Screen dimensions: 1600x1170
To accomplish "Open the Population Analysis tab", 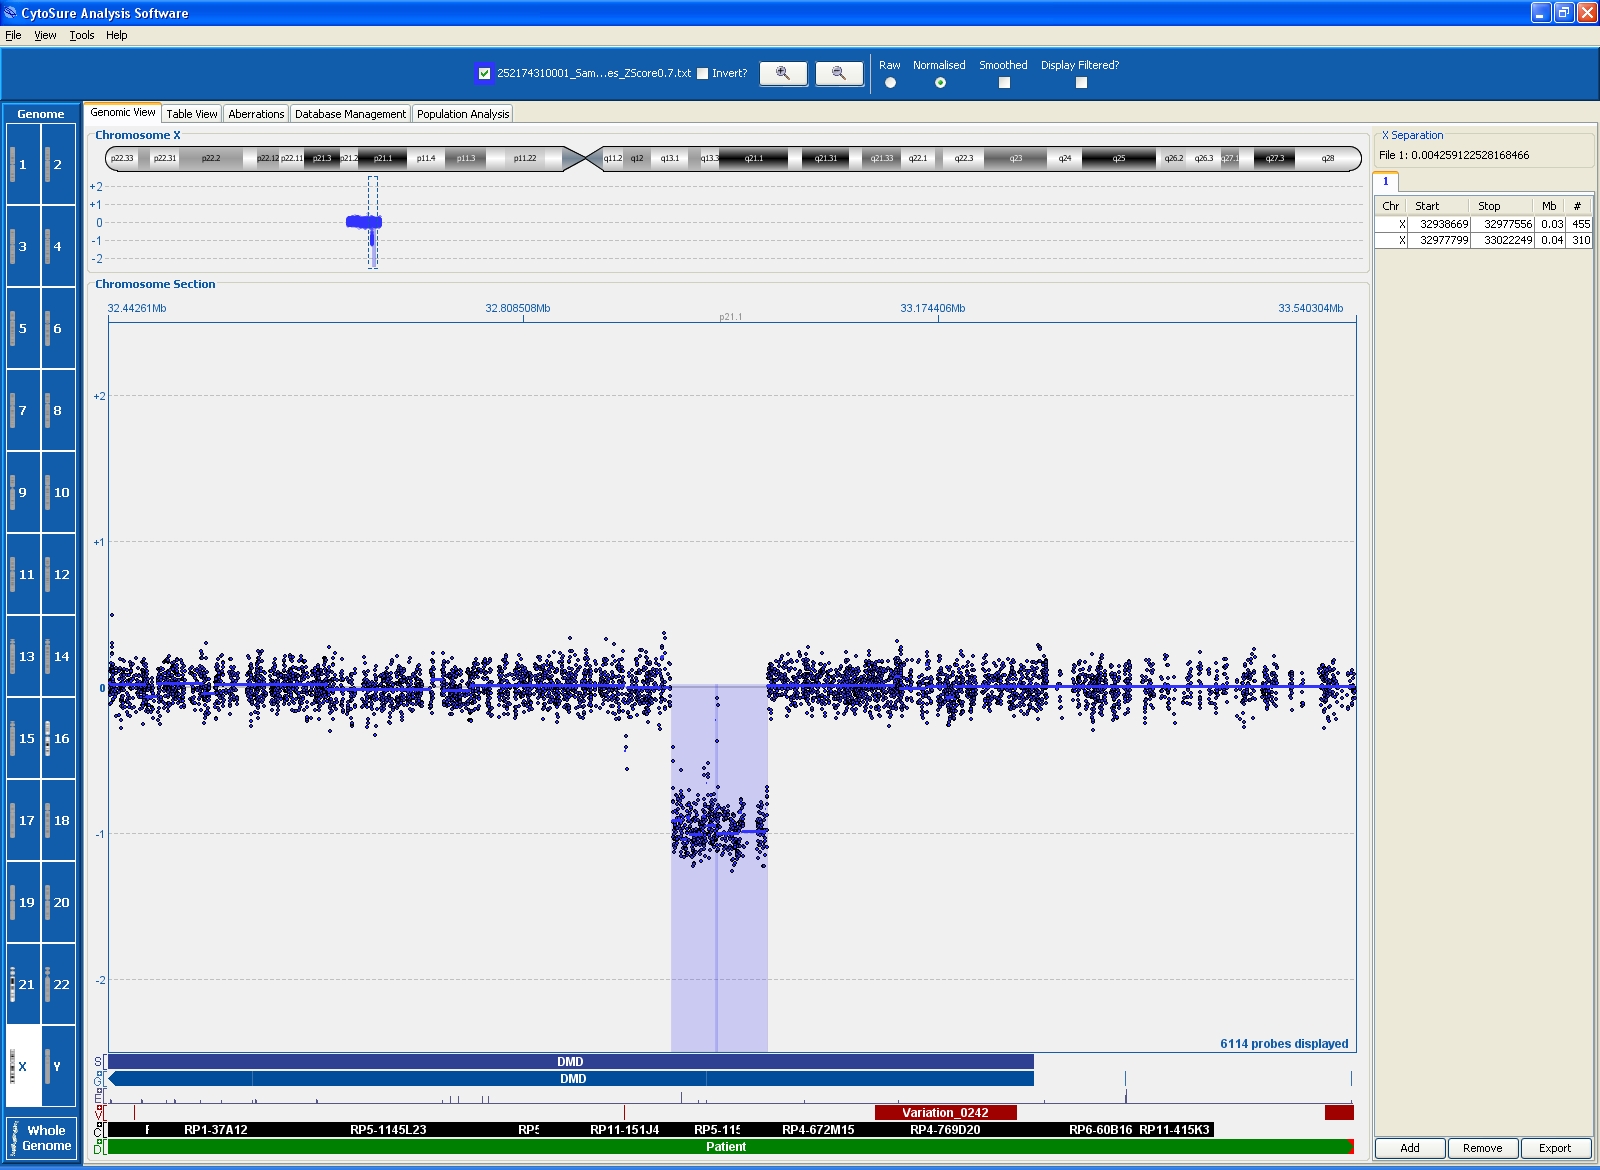I will 463,114.
